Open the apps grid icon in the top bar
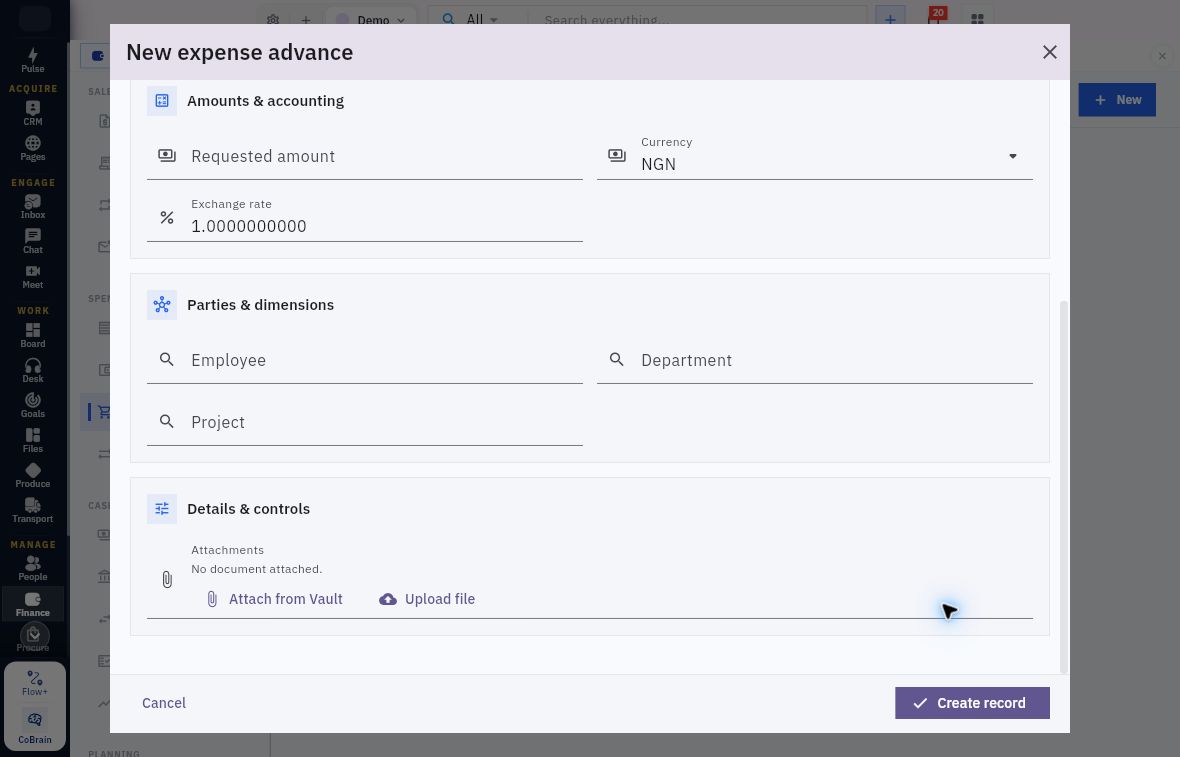Image resolution: width=1180 pixels, height=757 pixels. coord(977,20)
